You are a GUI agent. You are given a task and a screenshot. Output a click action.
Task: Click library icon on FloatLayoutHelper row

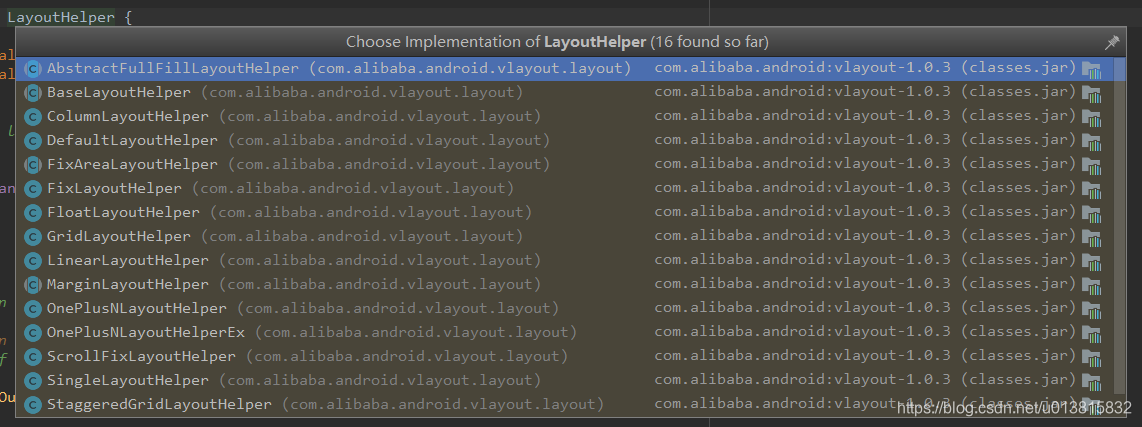pyautogui.click(x=1091, y=214)
